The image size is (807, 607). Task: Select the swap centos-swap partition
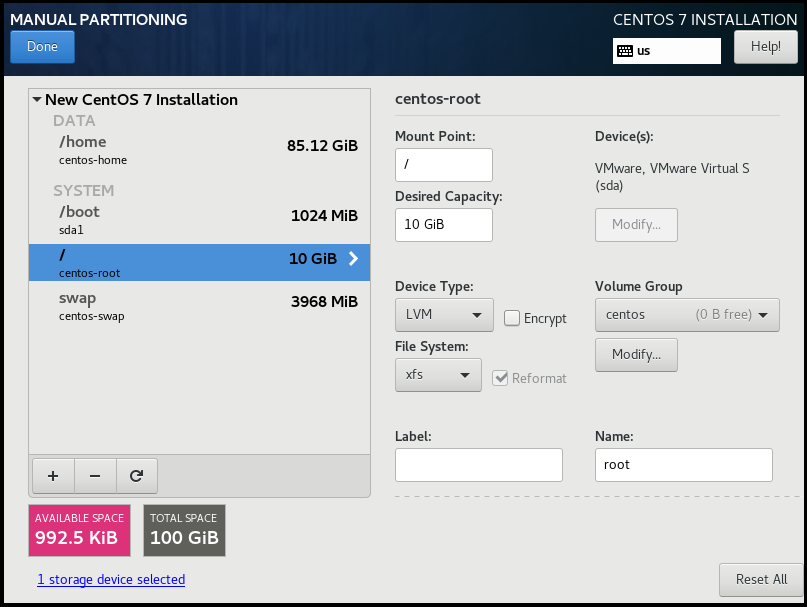(x=200, y=306)
